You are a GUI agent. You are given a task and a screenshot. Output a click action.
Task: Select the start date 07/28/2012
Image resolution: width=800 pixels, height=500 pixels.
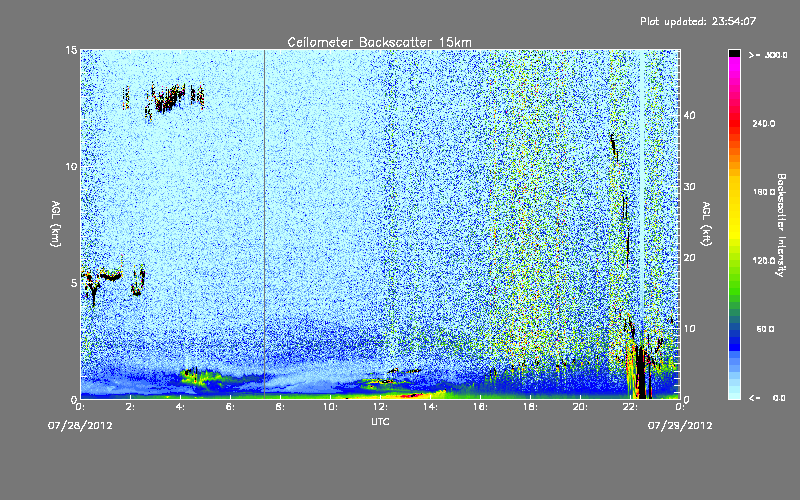tap(80, 425)
